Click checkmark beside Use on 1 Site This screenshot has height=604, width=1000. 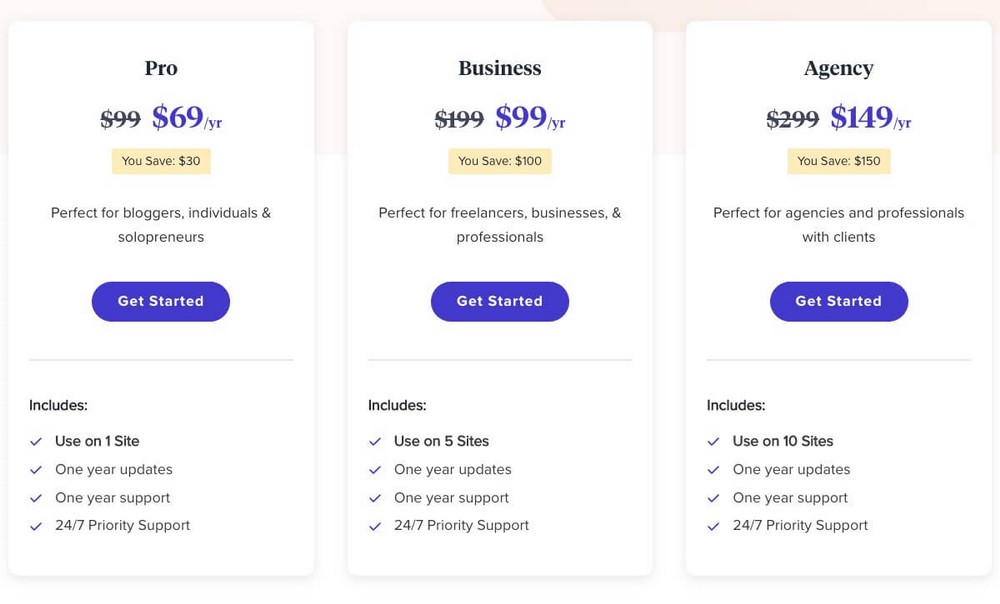coord(36,441)
